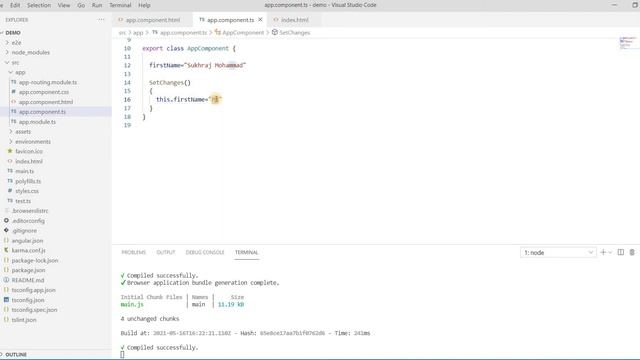Screen dimensions: 640x360
Task: Open angular.json file
Action: (27, 240)
